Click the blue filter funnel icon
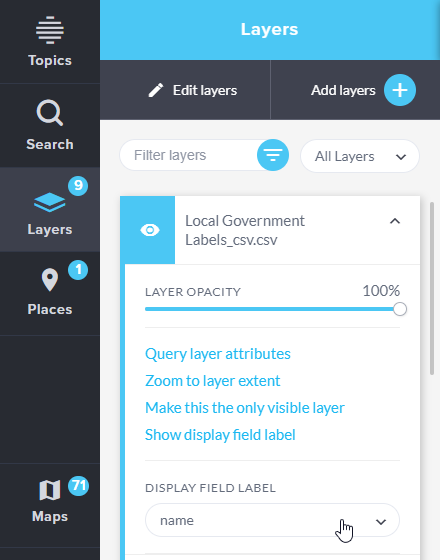440x560 pixels. tap(273, 155)
